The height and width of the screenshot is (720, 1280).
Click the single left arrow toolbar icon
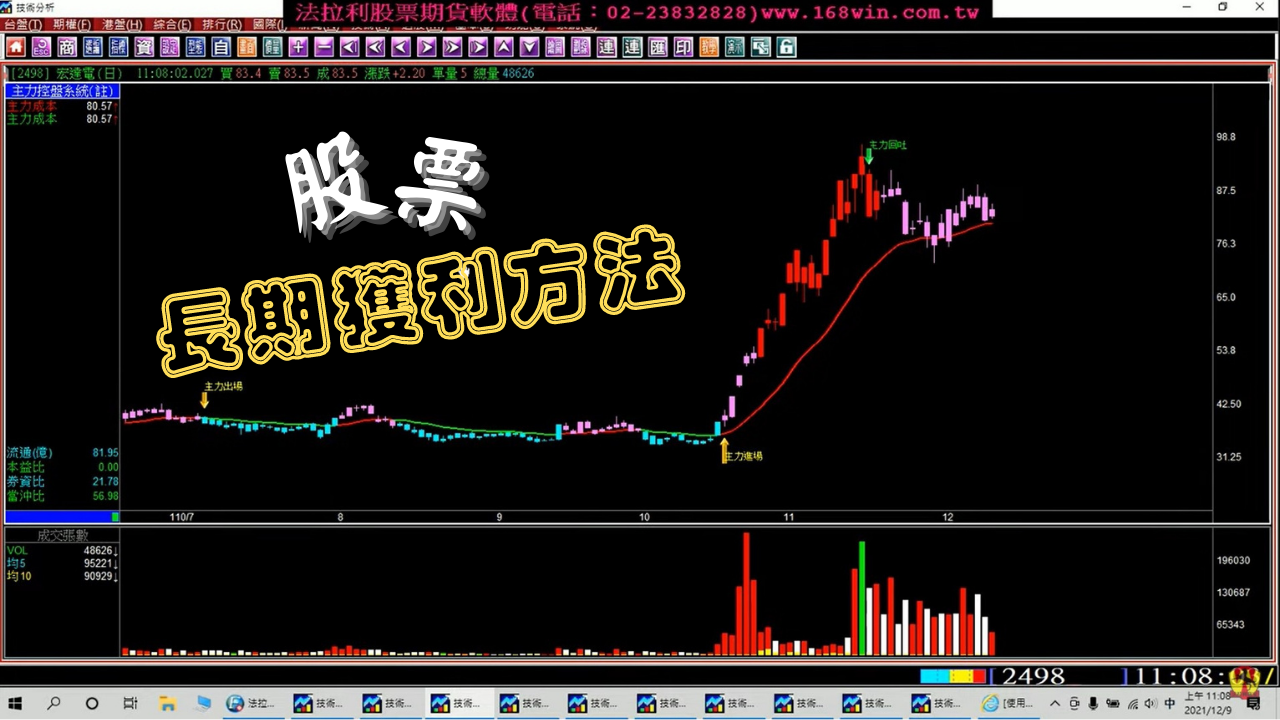click(x=402, y=47)
